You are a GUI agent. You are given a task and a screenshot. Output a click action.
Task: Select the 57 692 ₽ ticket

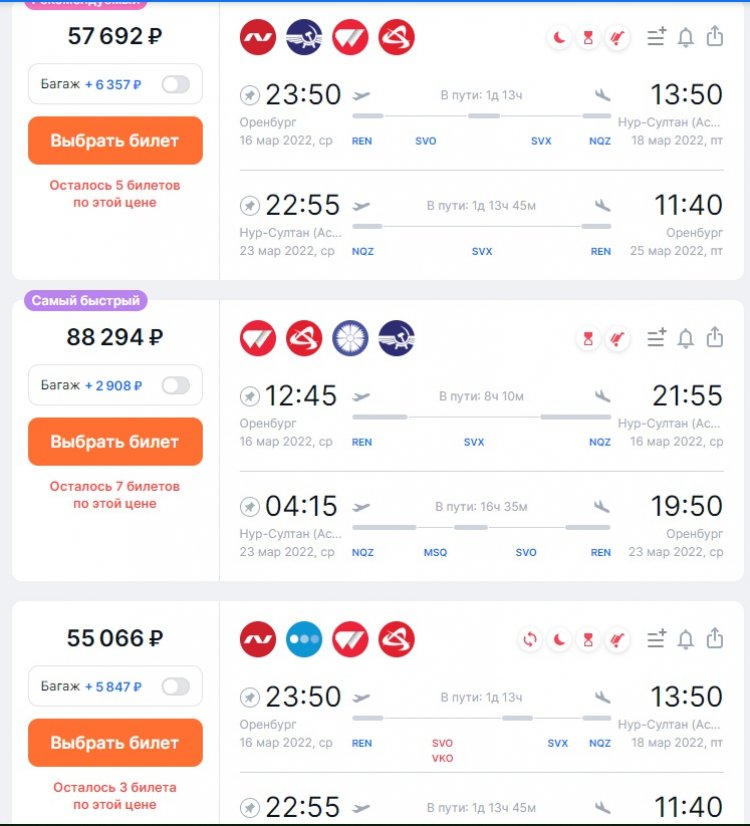115,141
